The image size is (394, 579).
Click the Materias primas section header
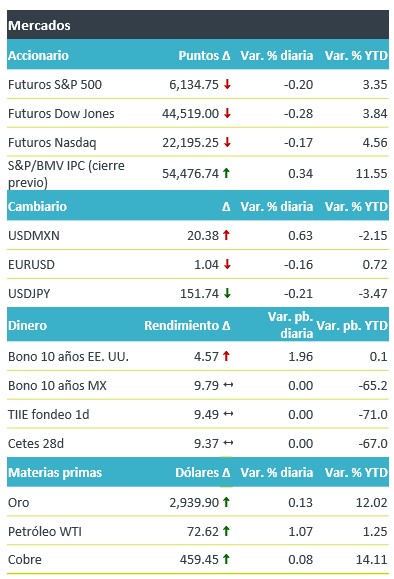pyautogui.click(x=198, y=472)
